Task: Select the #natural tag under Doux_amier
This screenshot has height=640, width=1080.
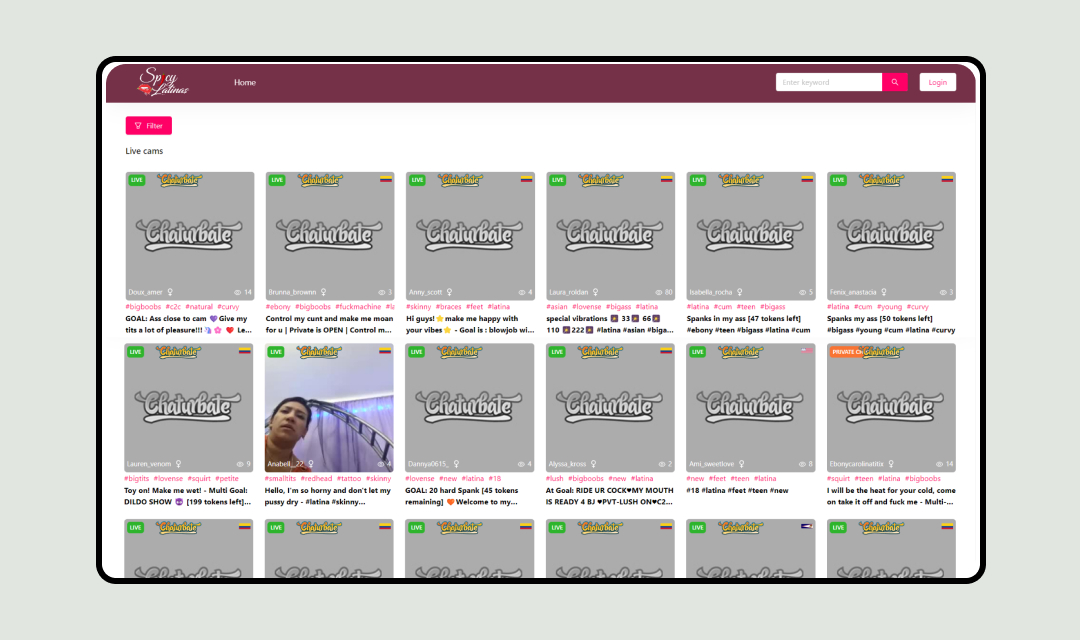Action: pos(199,307)
